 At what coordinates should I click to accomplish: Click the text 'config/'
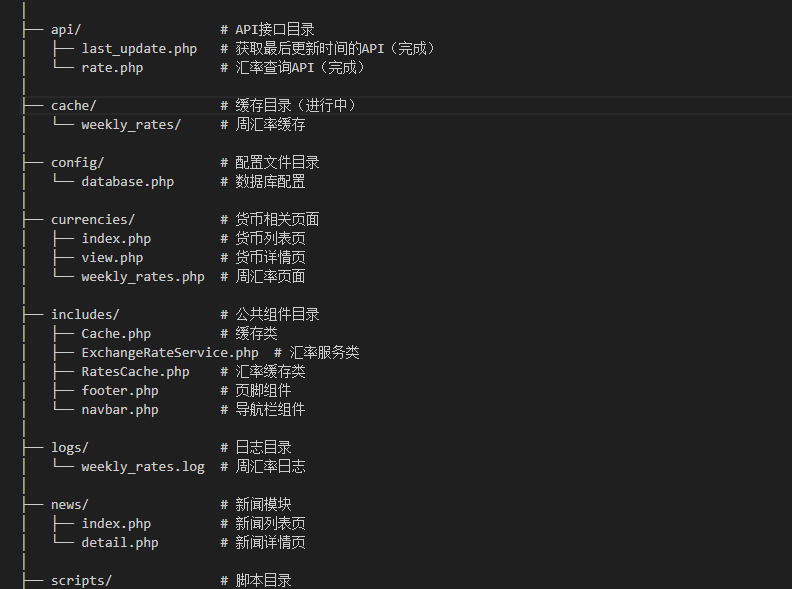(x=77, y=163)
